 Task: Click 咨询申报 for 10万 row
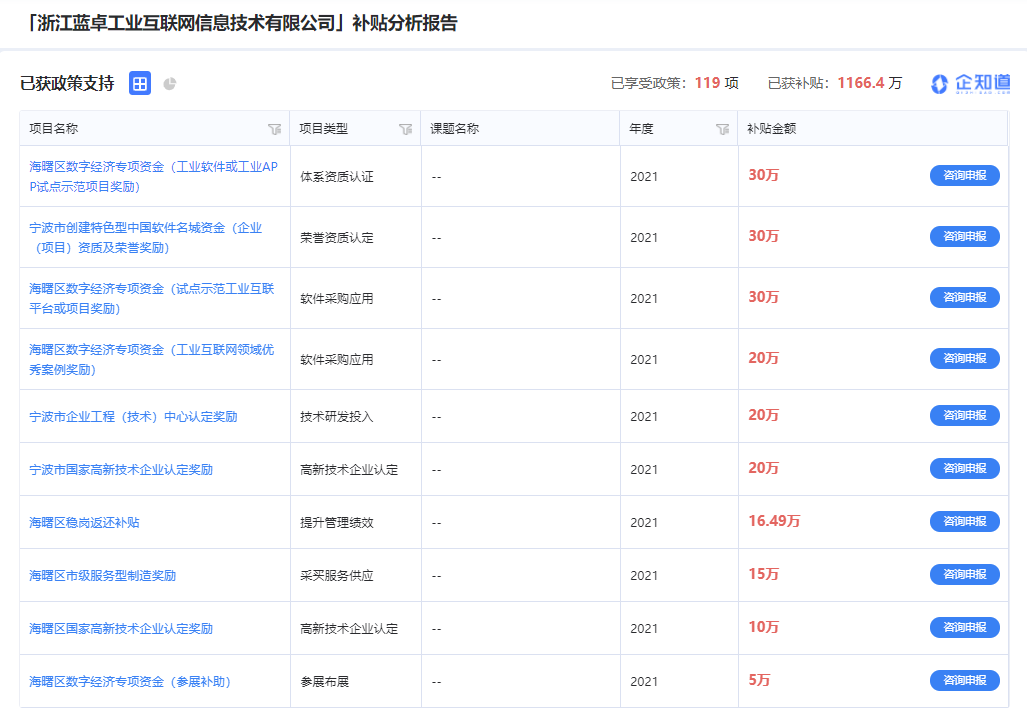click(965, 628)
